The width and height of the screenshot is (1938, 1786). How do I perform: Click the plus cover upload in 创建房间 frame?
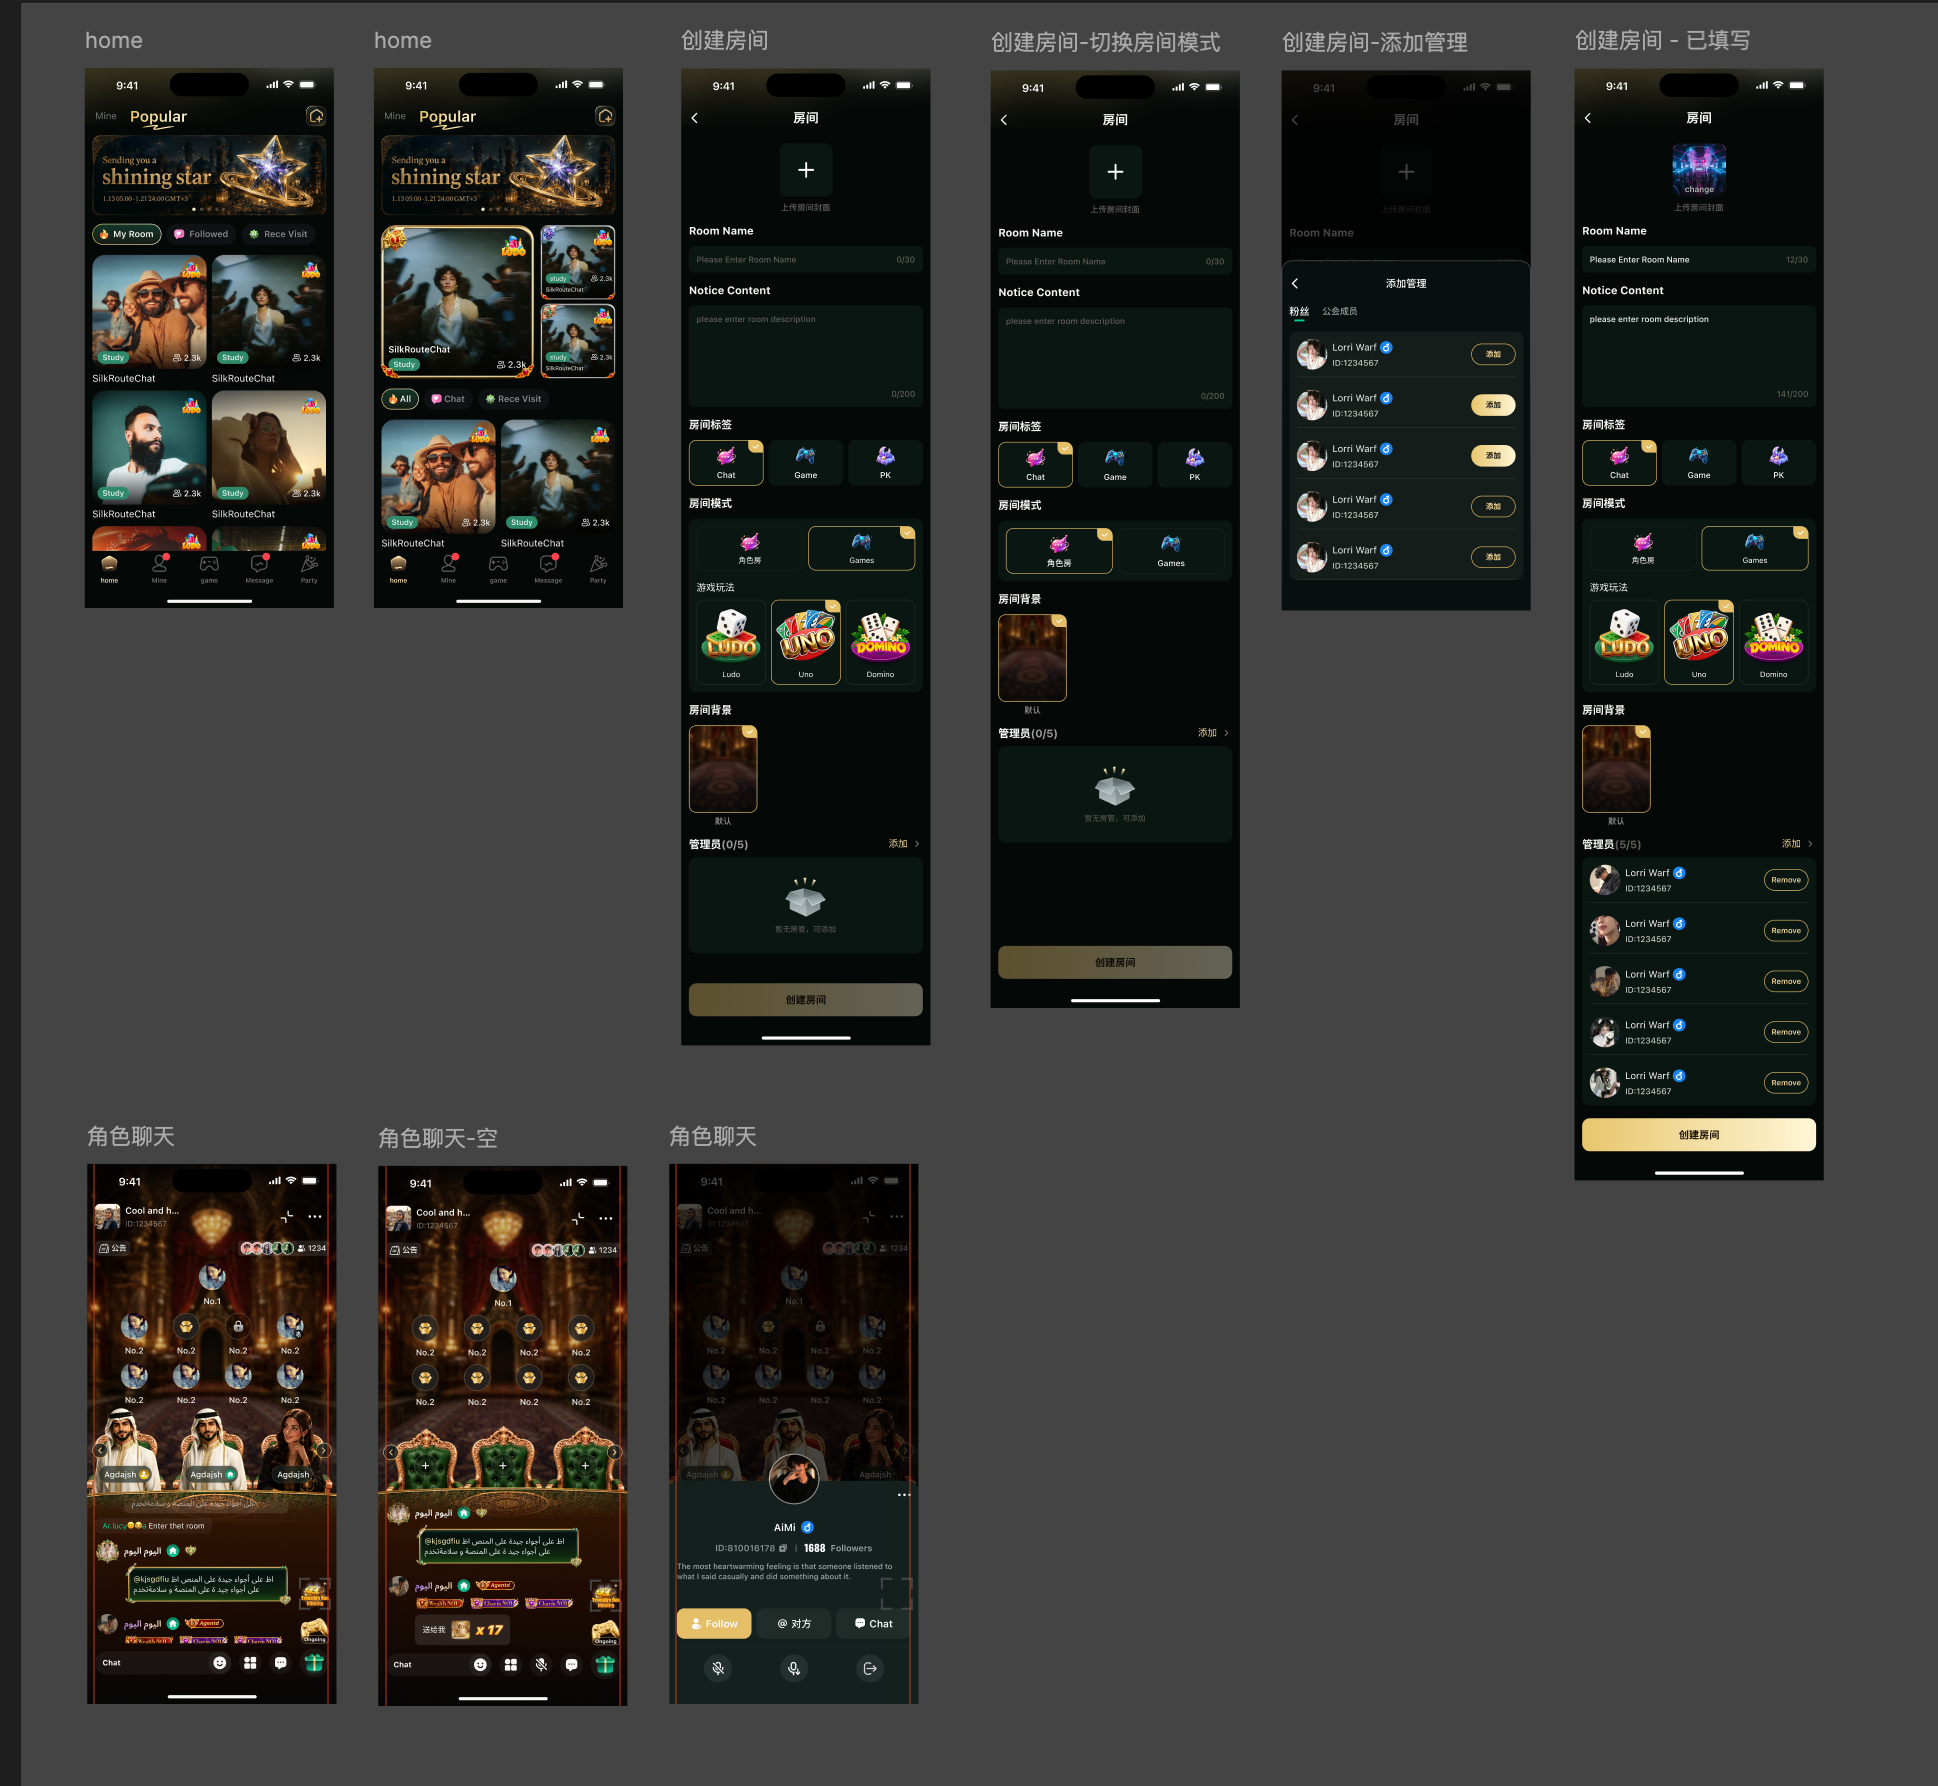pos(806,170)
